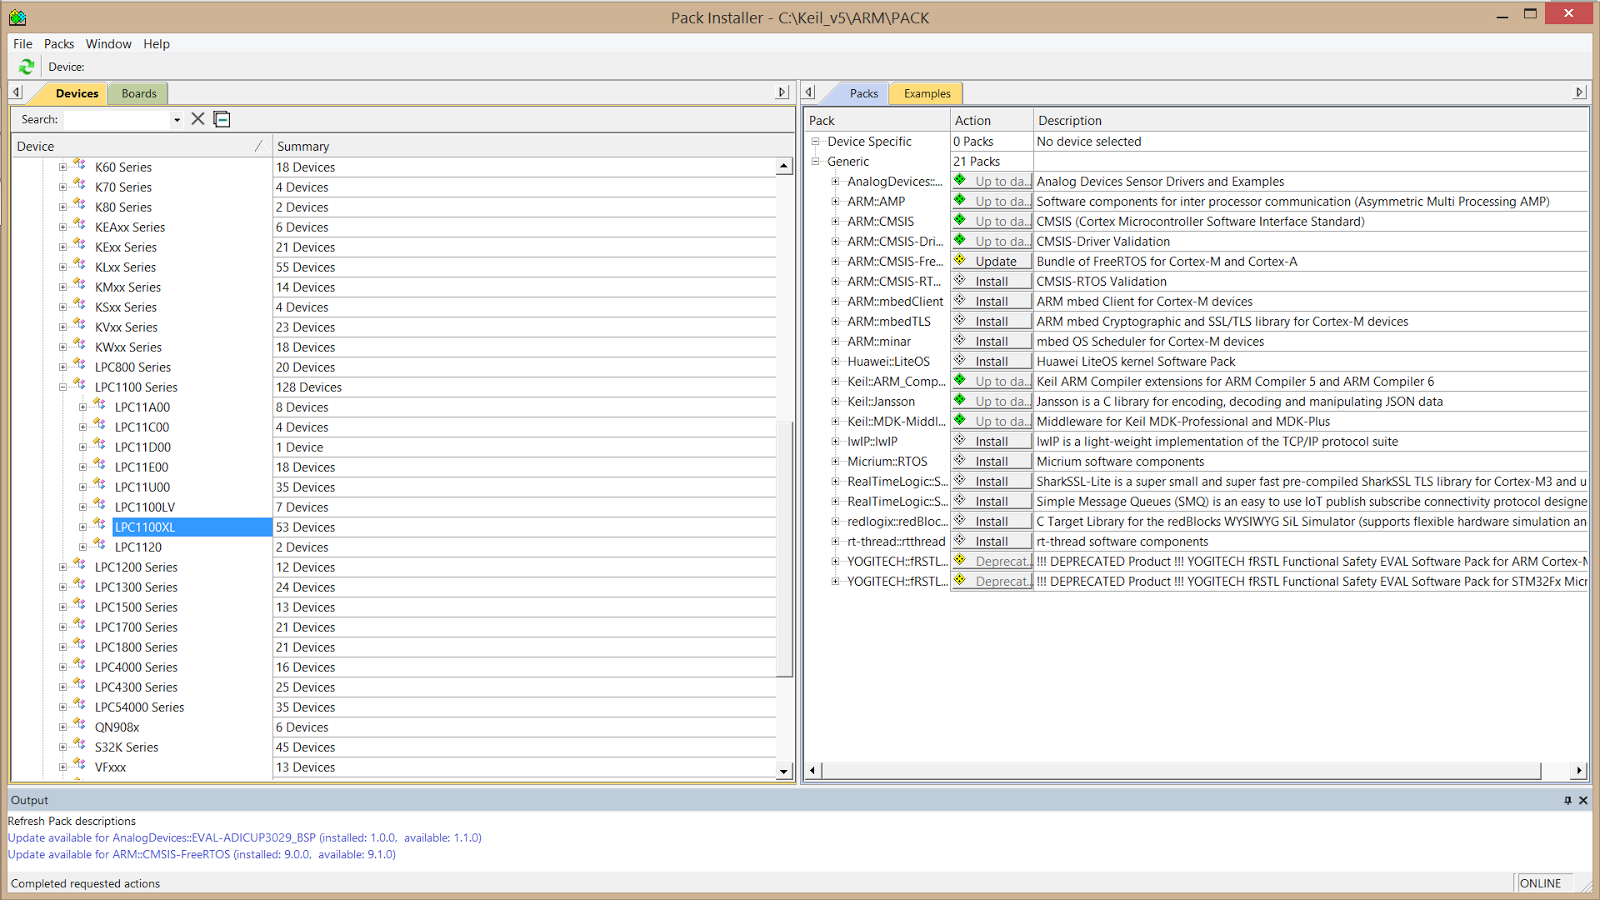Click the collapse all tree icon

[x=222, y=119]
